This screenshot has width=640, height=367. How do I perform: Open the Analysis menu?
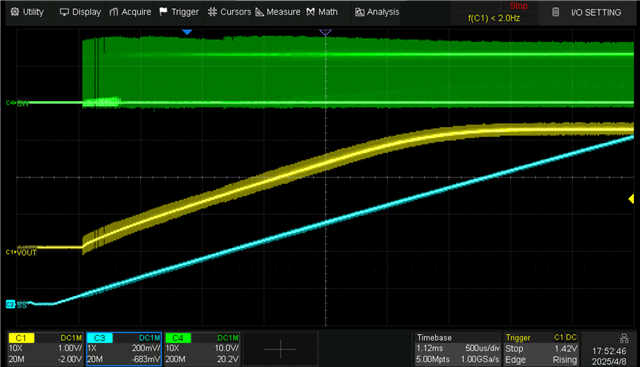click(377, 12)
